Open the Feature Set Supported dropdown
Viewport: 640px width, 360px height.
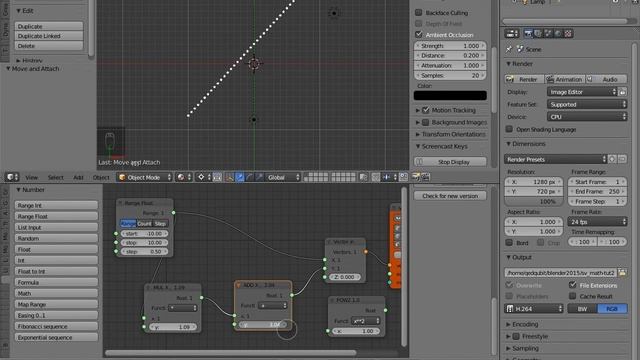[x=587, y=104]
